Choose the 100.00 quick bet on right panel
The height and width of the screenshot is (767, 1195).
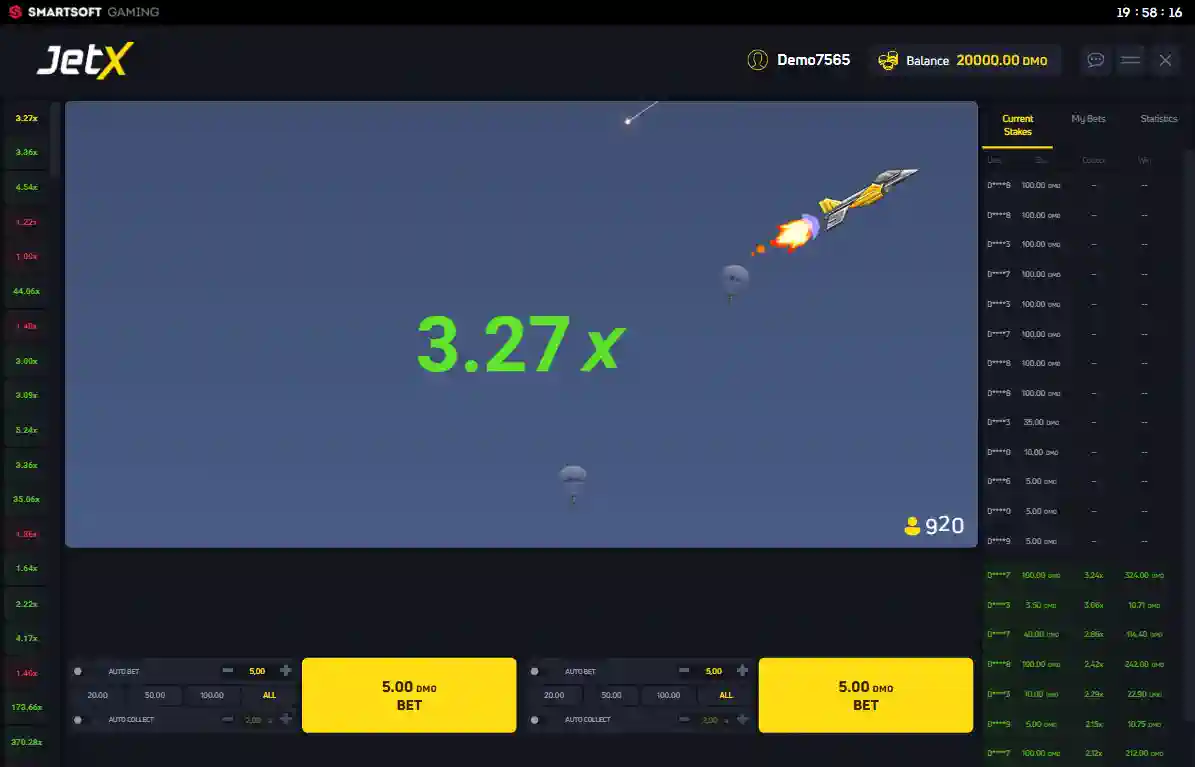tap(668, 695)
